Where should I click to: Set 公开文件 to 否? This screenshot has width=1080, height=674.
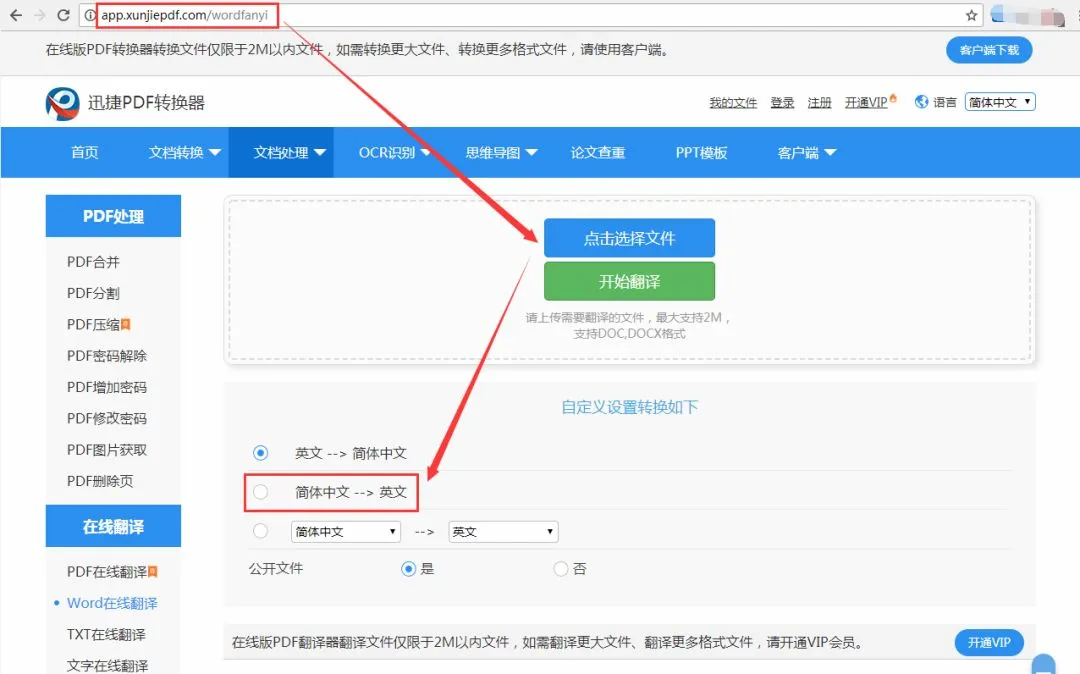click(x=561, y=569)
